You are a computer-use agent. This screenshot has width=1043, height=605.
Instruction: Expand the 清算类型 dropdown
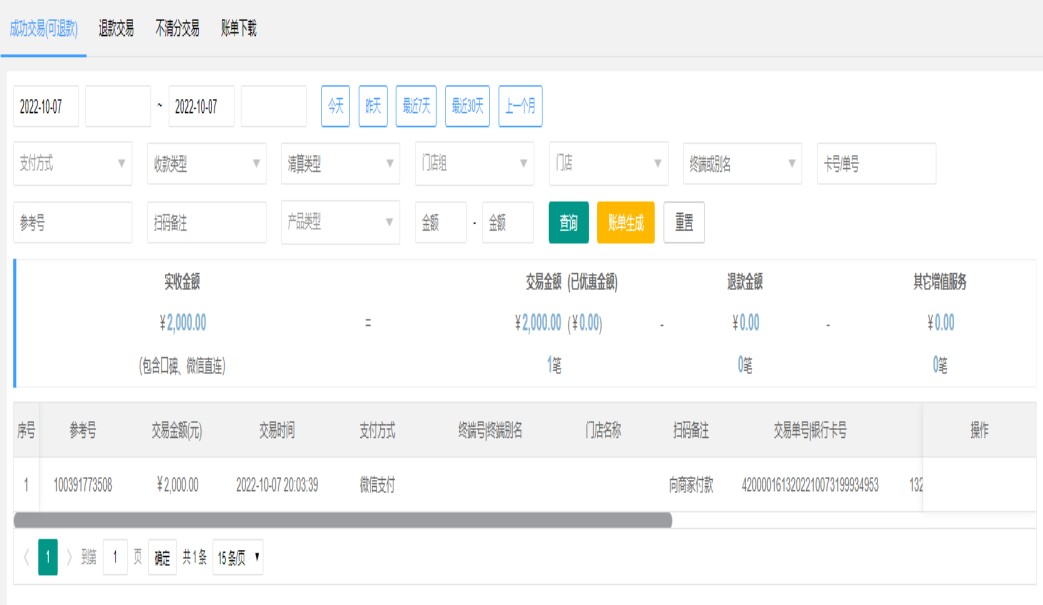click(x=340, y=164)
